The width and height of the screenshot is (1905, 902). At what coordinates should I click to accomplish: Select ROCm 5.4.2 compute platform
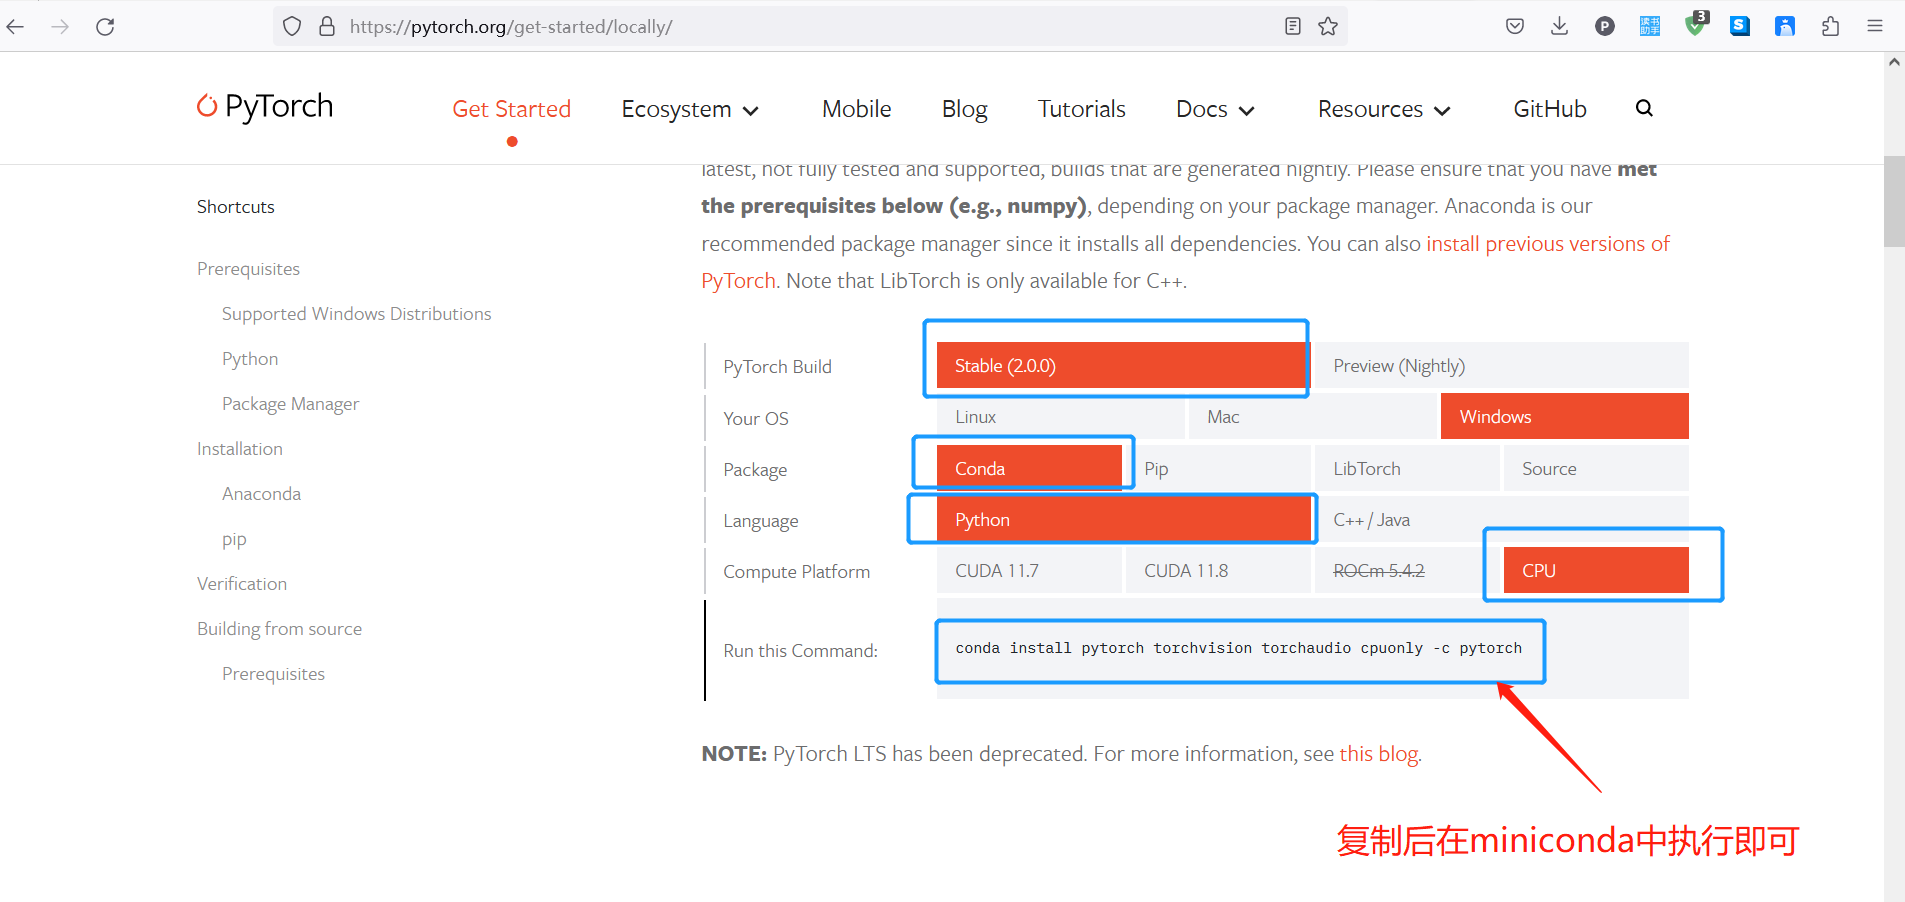[1407, 570]
